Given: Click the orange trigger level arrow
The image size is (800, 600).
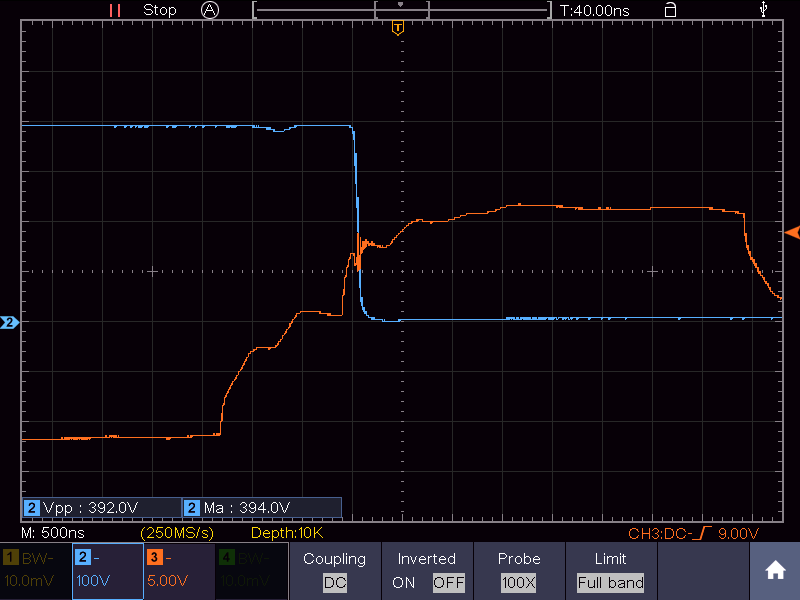Looking at the screenshot, I should tap(792, 233).
